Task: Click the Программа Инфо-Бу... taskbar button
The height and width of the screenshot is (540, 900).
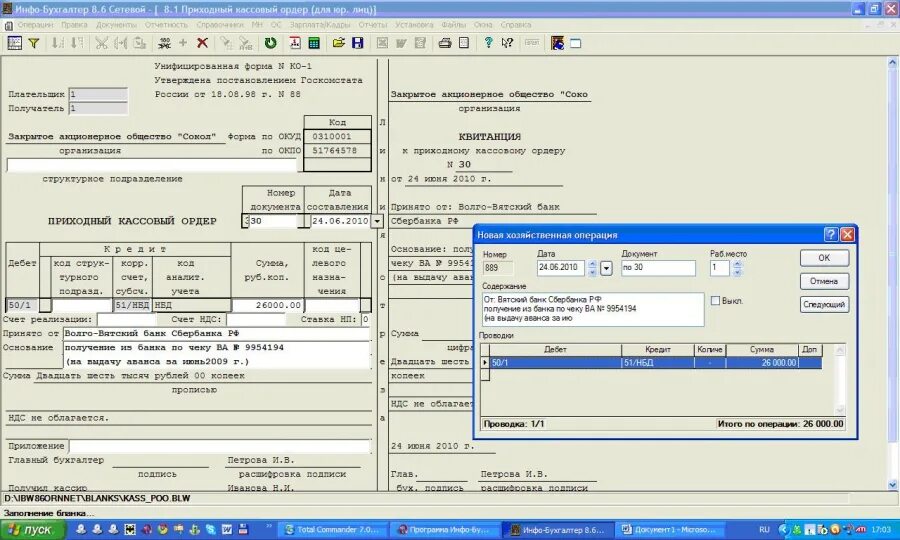Action: point(444,530)
